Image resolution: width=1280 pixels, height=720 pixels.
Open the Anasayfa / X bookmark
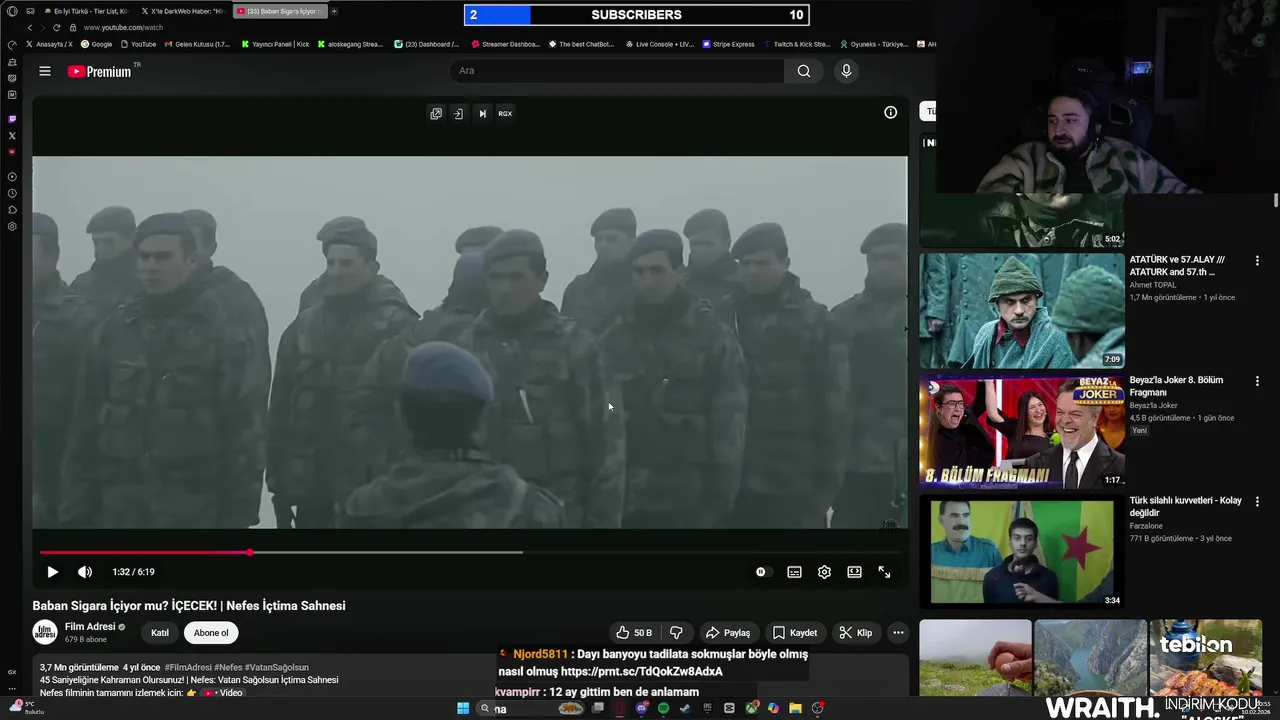pos(49,44)
